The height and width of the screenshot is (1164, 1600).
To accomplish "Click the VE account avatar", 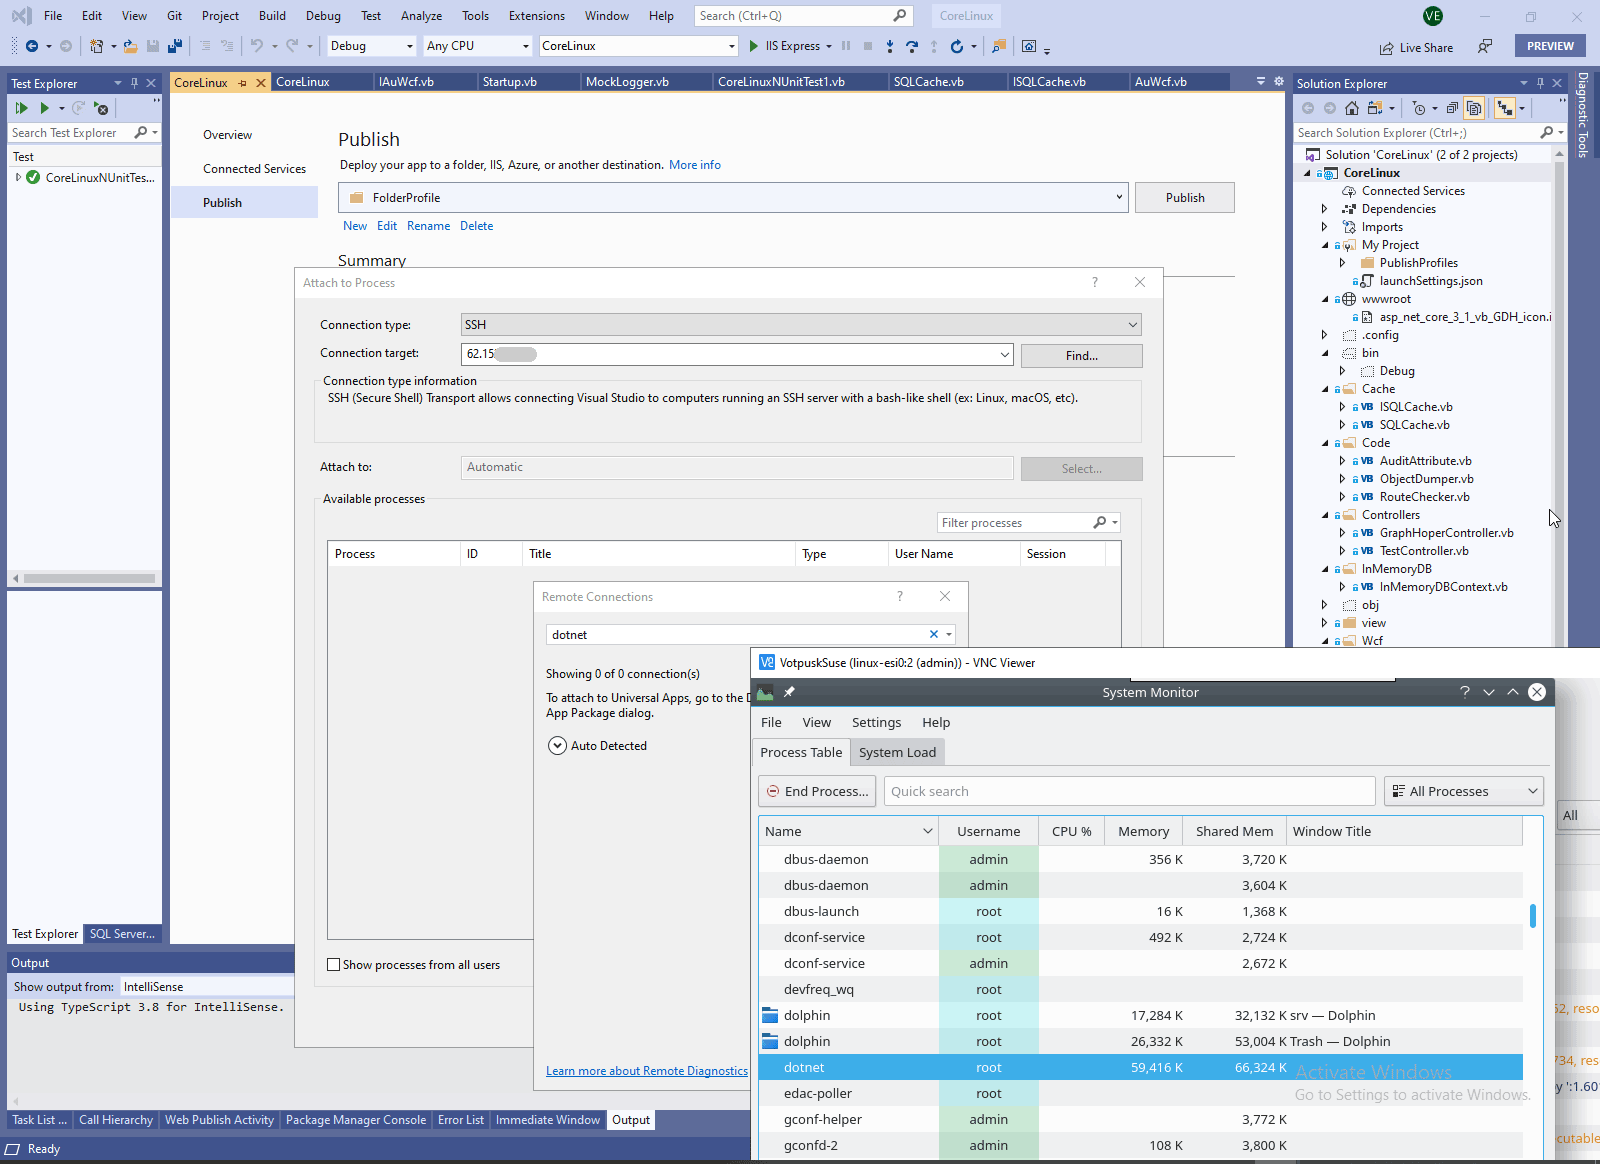I will point(1432,16).
